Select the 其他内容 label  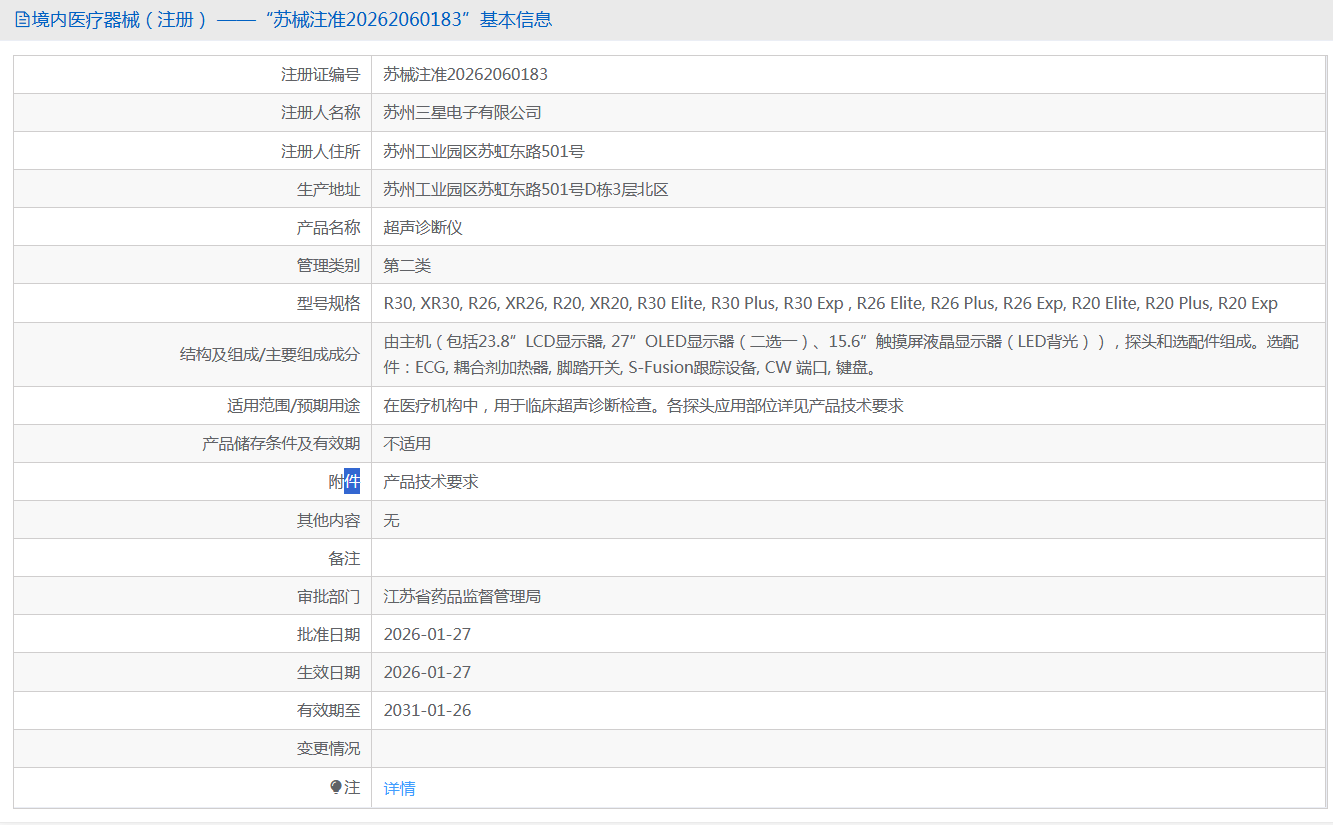coord(328,520)
